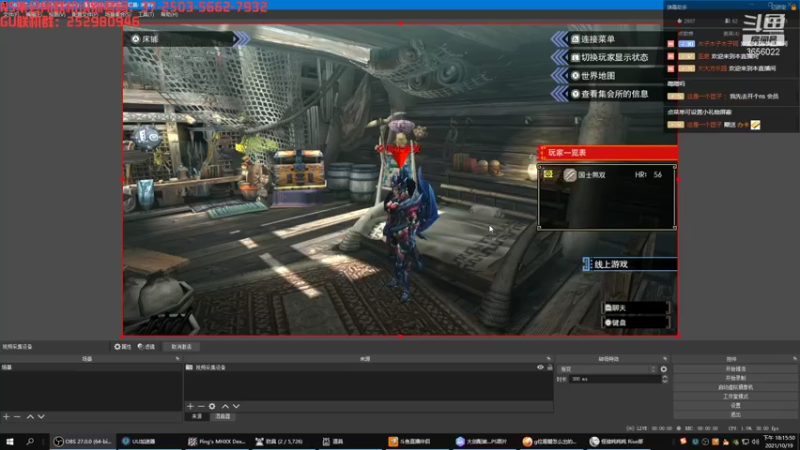Image resolution: width=800 pixels, height=450 pixels.
Task: Open transition properties gear icon
Action: (x=663, y=369)
